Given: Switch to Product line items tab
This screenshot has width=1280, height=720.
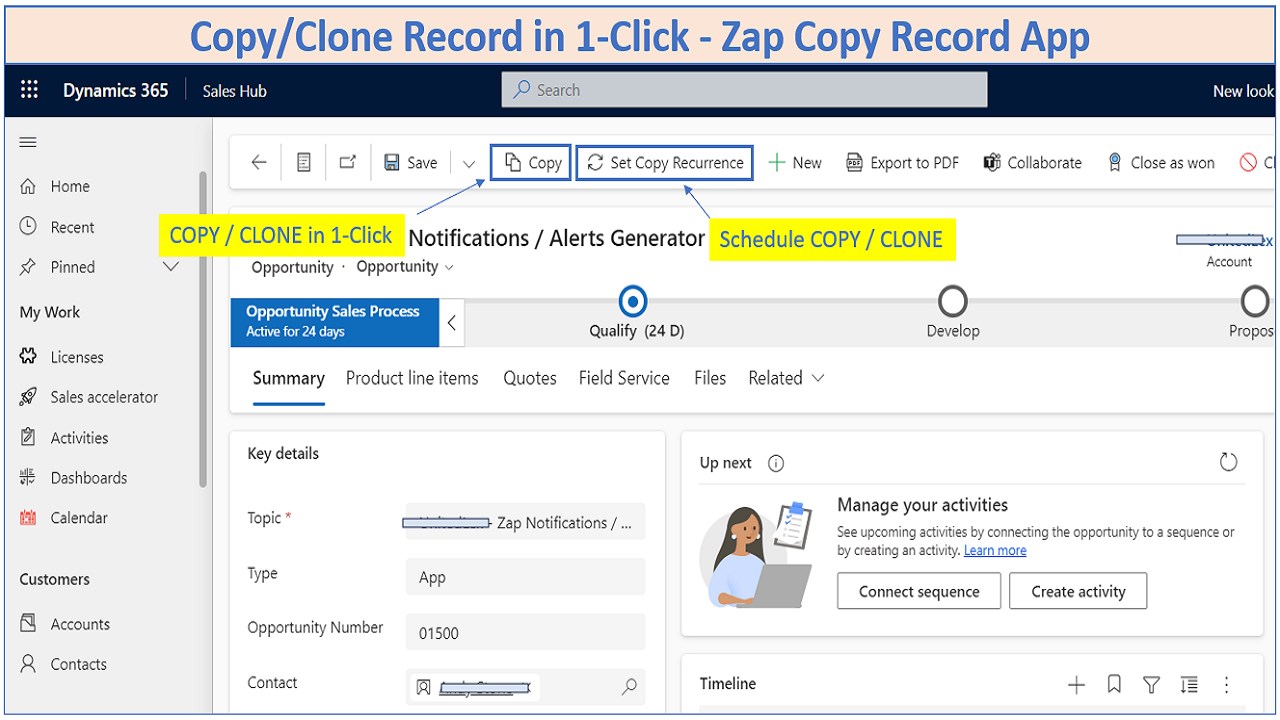Looking at the screenshot, I should point(412,378).
